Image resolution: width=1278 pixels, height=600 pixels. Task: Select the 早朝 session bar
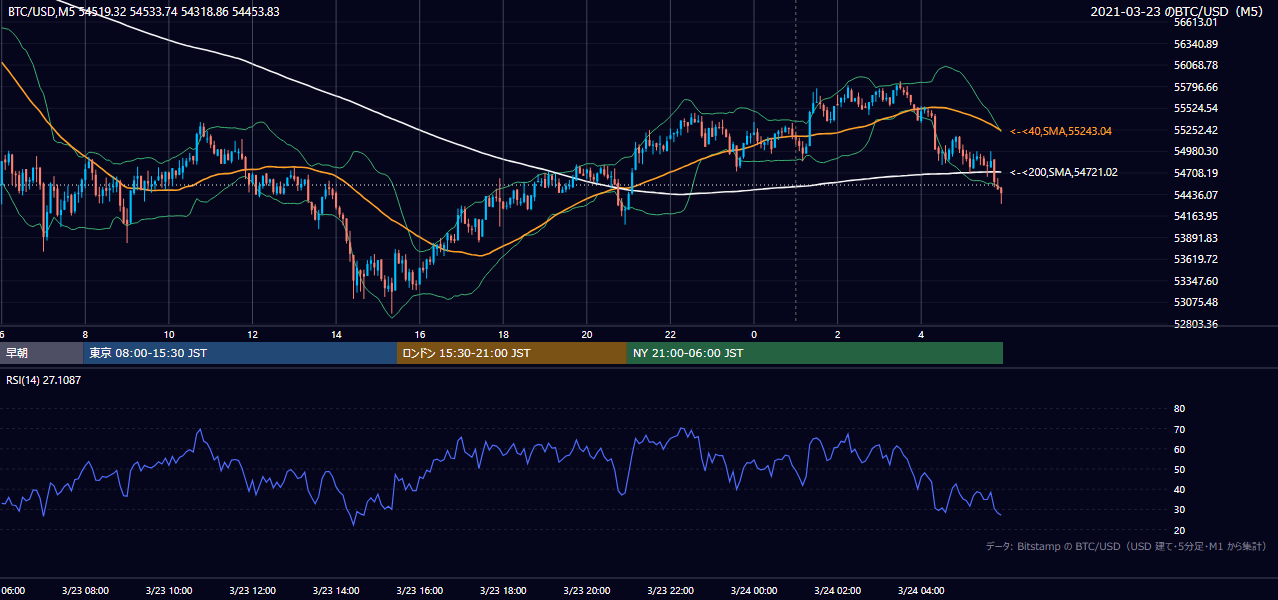coord(41,353)
